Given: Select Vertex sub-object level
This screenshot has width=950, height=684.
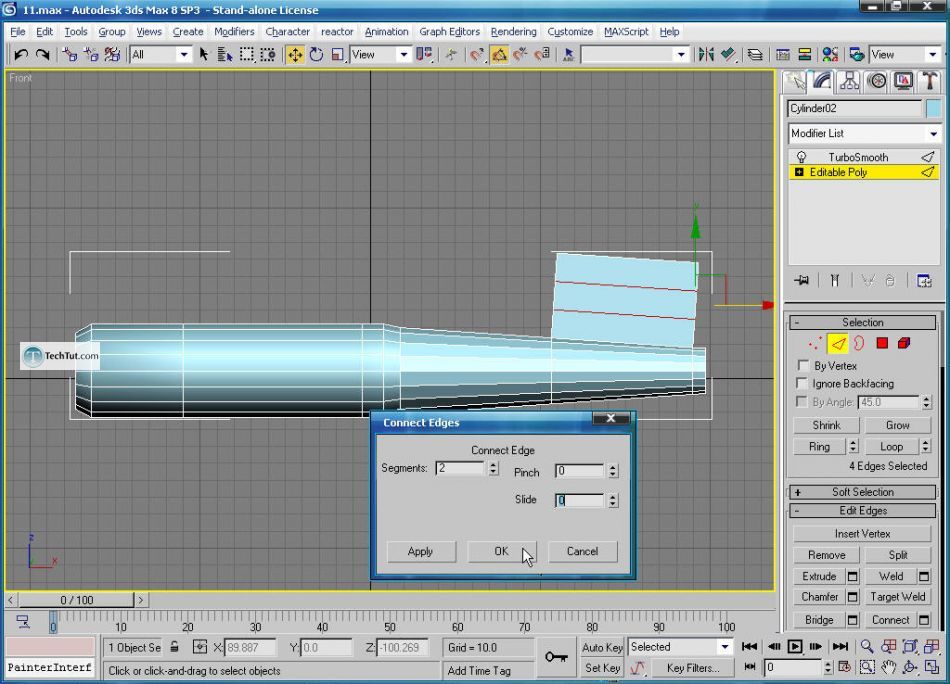Looking at the screenshot, I should (x=815, y=344).
